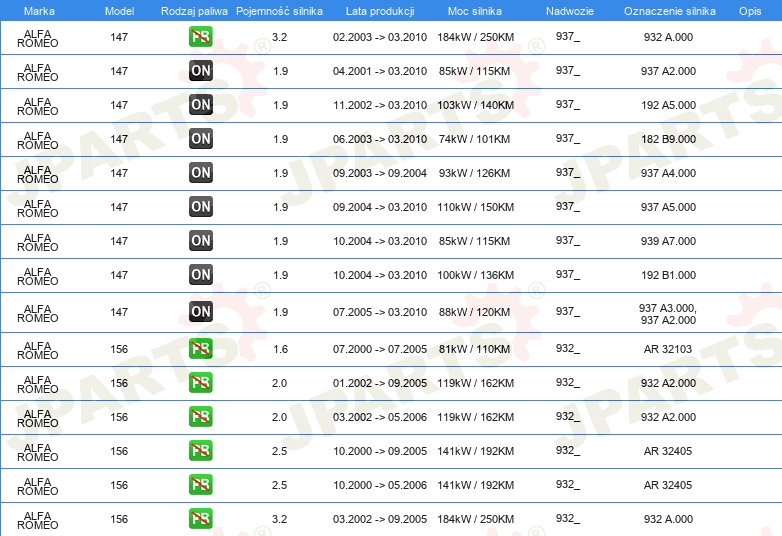Select the ON diesel icon in the 939 A7.000 row

click(200, 240)
